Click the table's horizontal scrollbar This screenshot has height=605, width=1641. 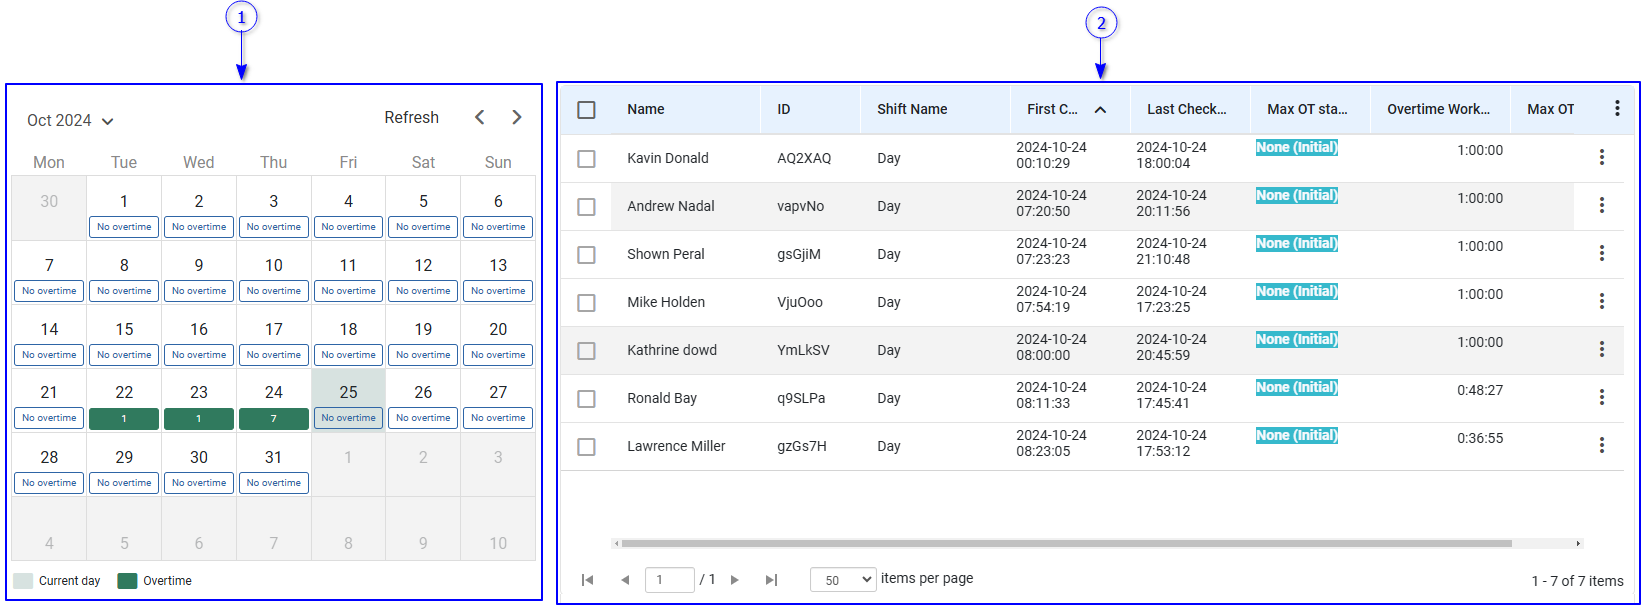(x=1065, y=544)
